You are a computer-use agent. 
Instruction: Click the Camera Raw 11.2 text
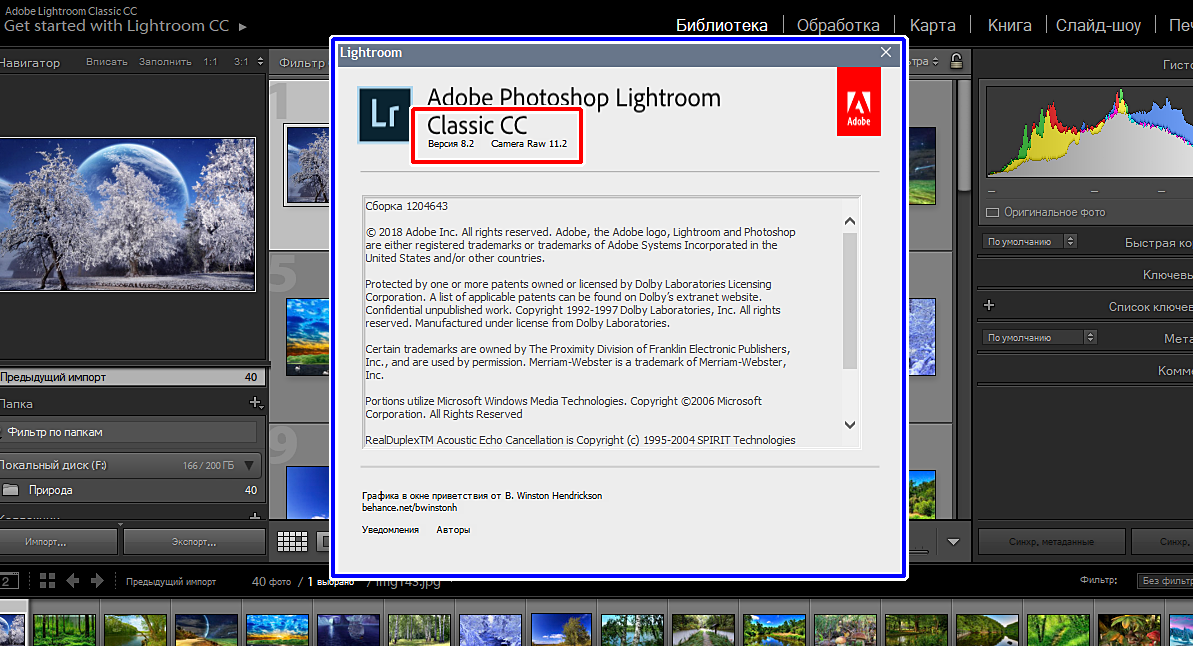529,144
